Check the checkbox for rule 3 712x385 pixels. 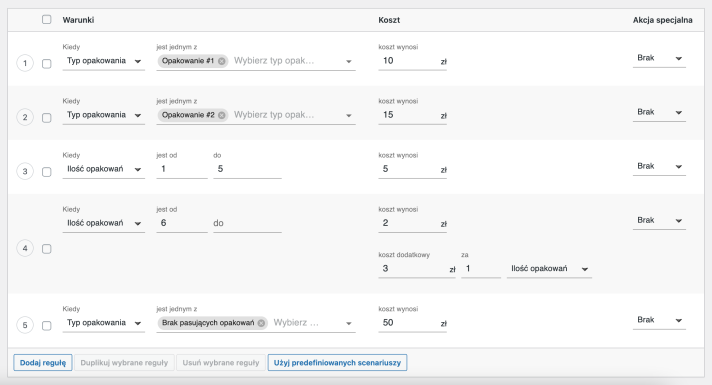[x=47, y=172]
